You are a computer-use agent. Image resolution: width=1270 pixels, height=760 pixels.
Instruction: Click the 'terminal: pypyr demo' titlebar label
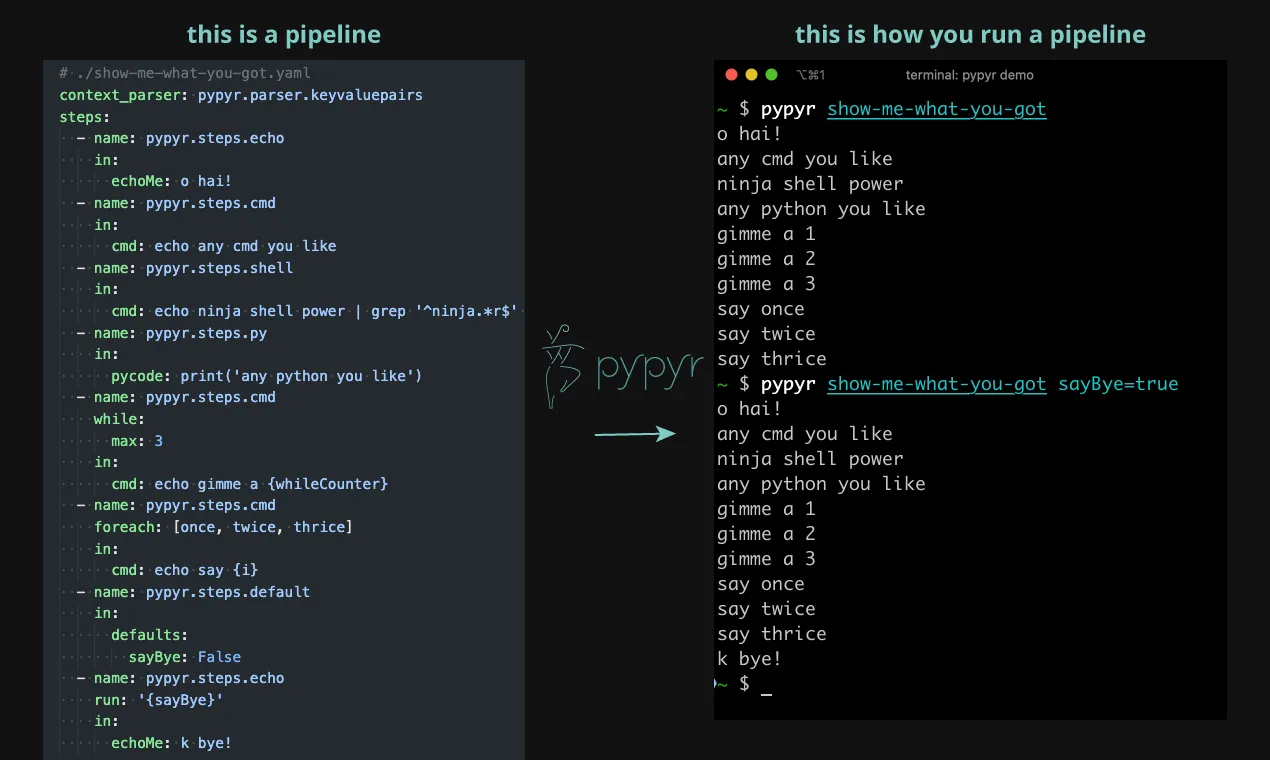pyautogui.click(x=970, y=74)
